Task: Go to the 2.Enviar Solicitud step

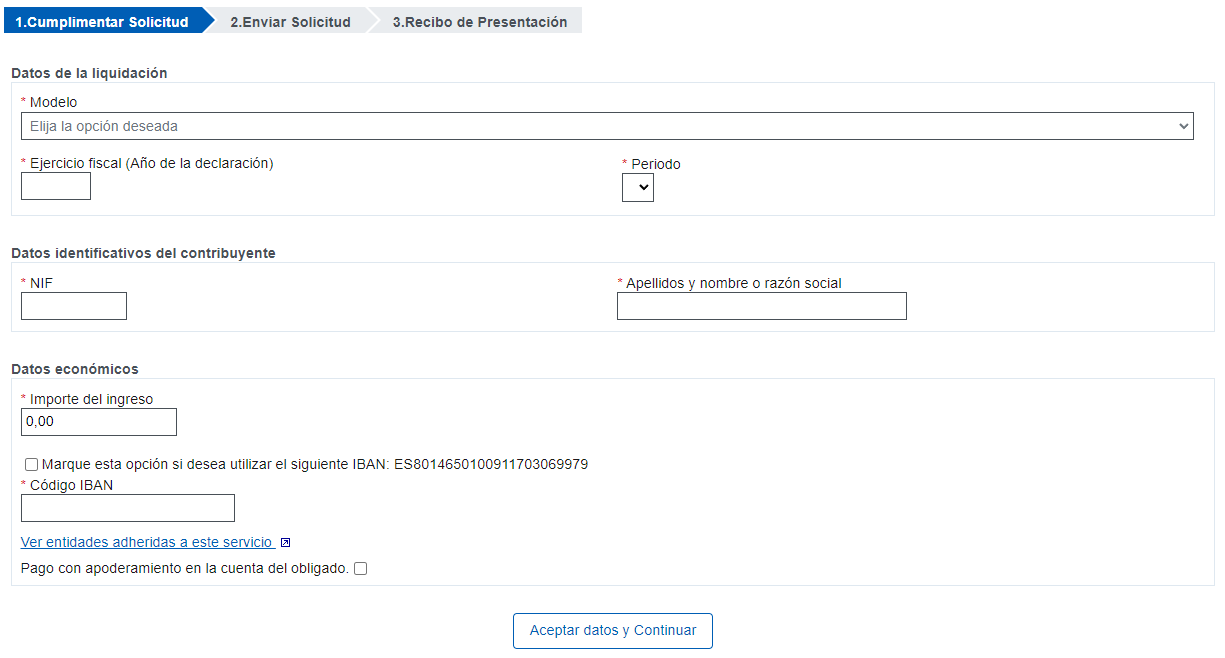Action: click(x=290, y=22)
